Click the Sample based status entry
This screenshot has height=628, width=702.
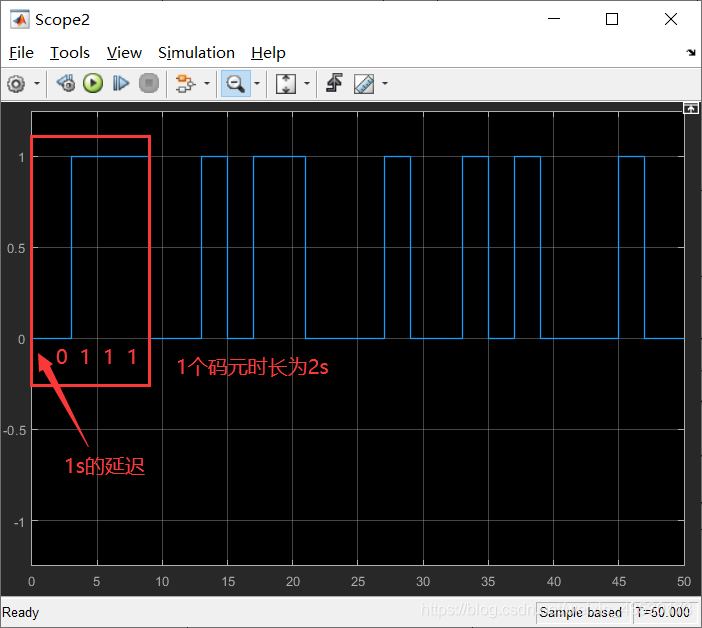point(580,612)
